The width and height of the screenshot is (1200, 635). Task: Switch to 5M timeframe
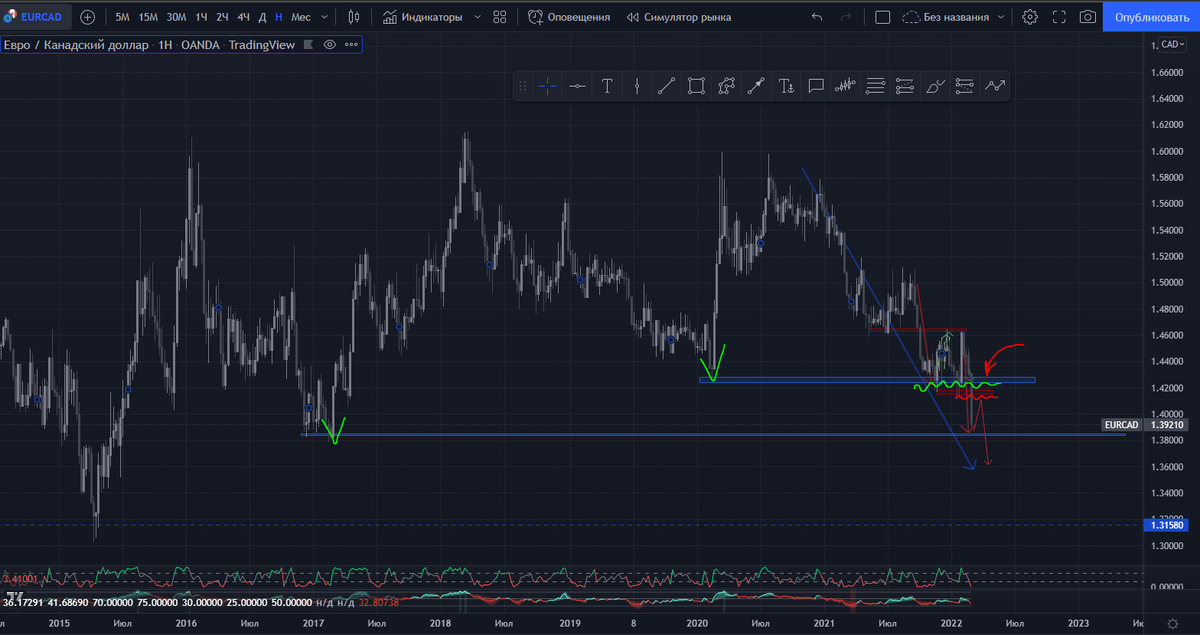pos(123,17)
